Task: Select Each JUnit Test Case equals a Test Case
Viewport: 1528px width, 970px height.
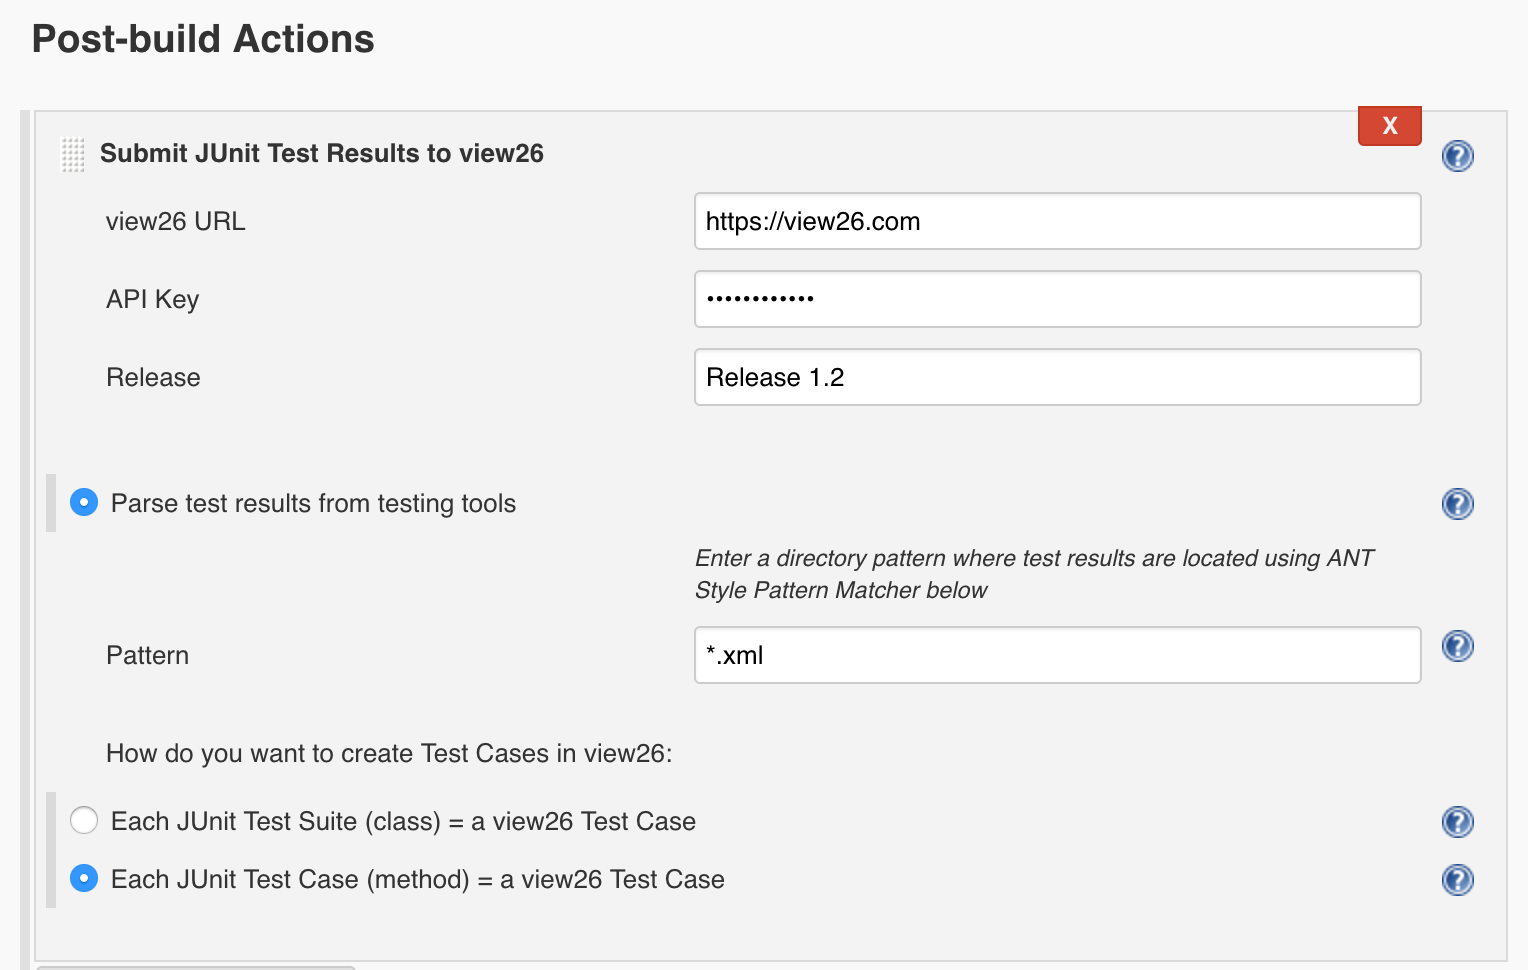Action: pos(84,878)
